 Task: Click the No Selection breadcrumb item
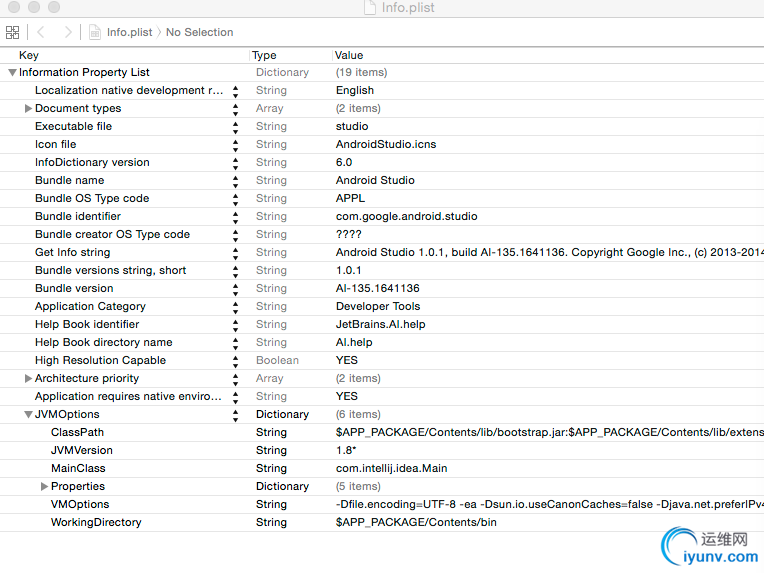[199, 32]
